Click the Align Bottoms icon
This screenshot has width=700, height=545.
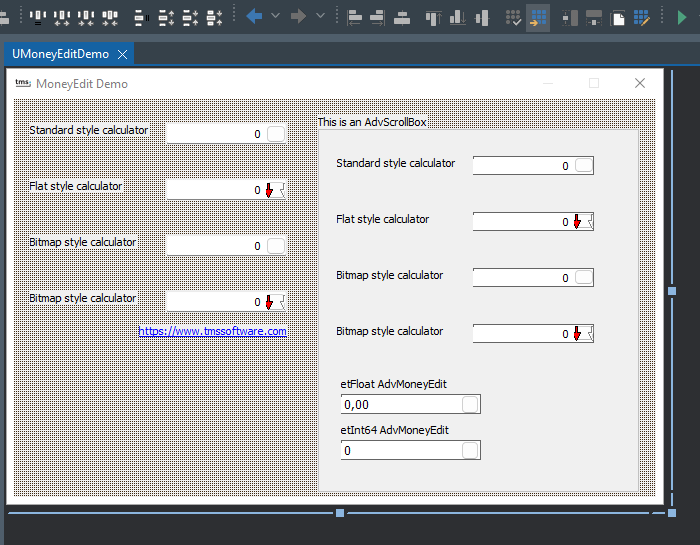click(458, 18)
